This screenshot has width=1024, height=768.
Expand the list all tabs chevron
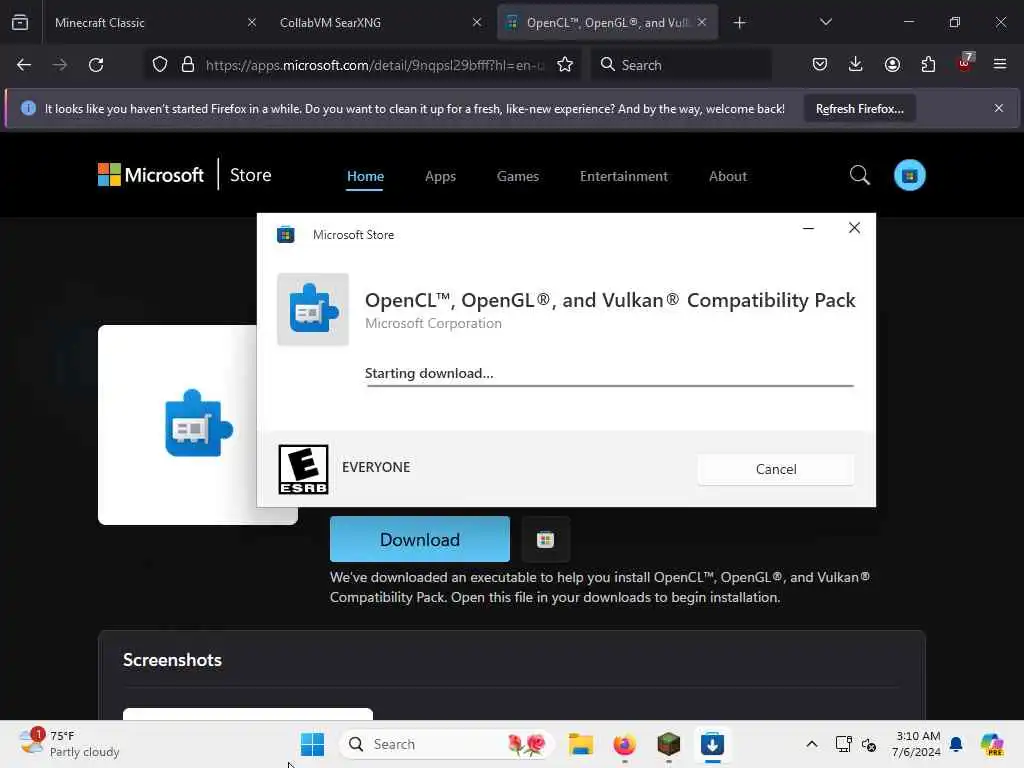(x=825, y=23)
